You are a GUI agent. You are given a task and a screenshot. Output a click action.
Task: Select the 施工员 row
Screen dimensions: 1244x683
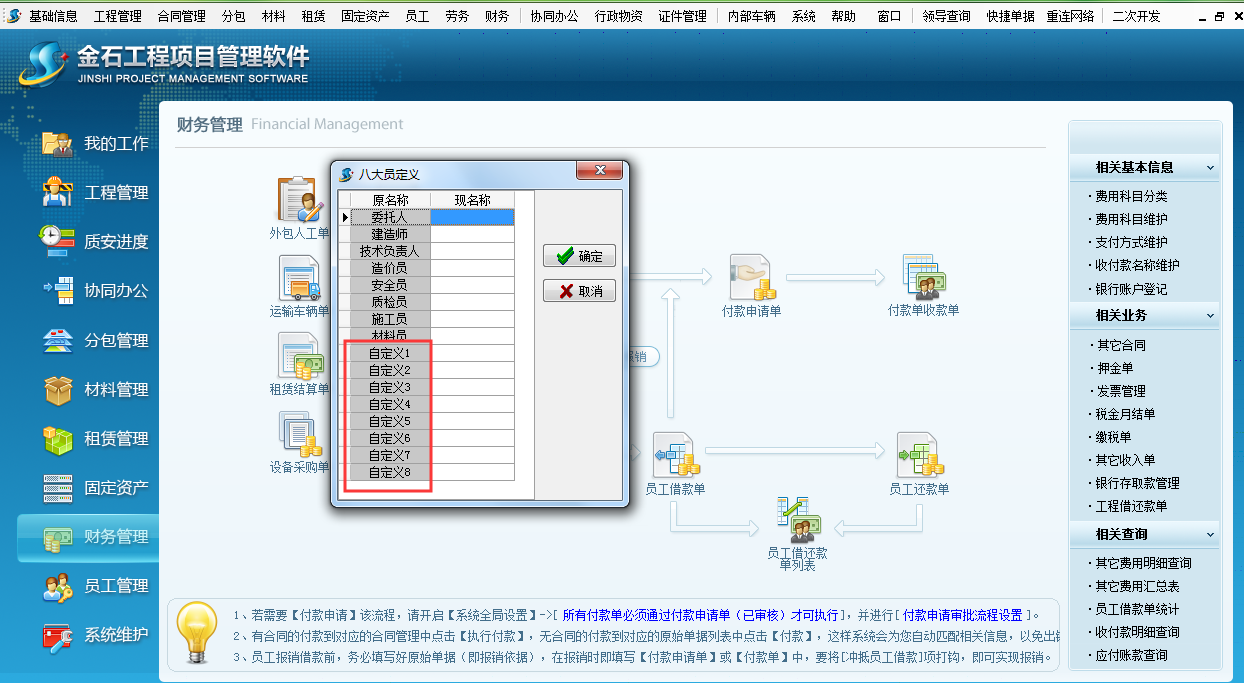click(390, 319)
